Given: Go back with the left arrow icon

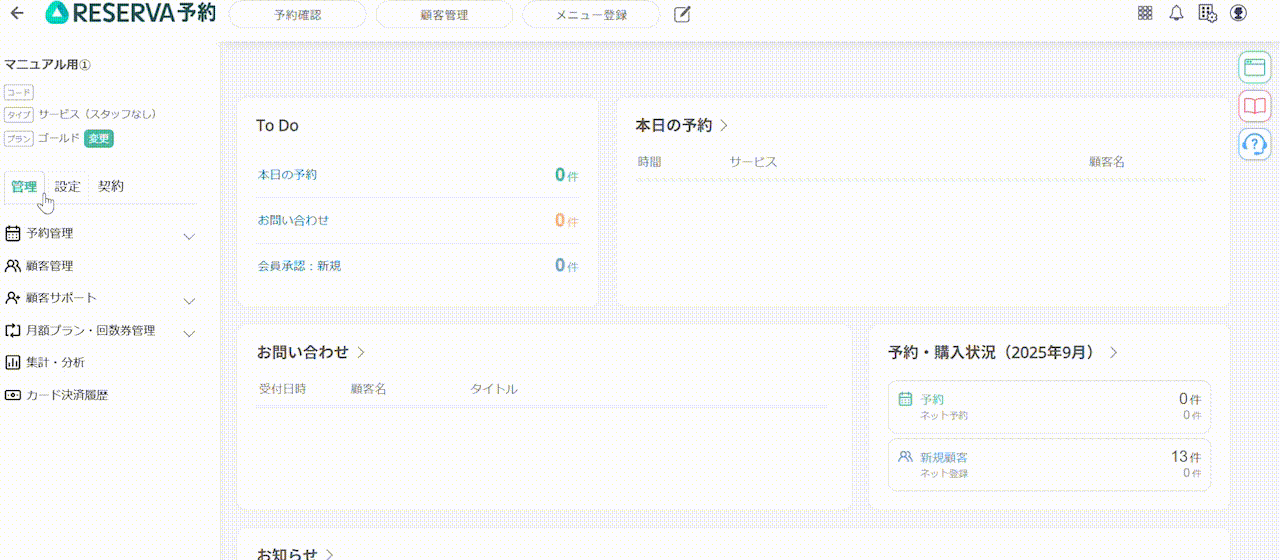Looking at the screenshot, I should coord(17,14).
